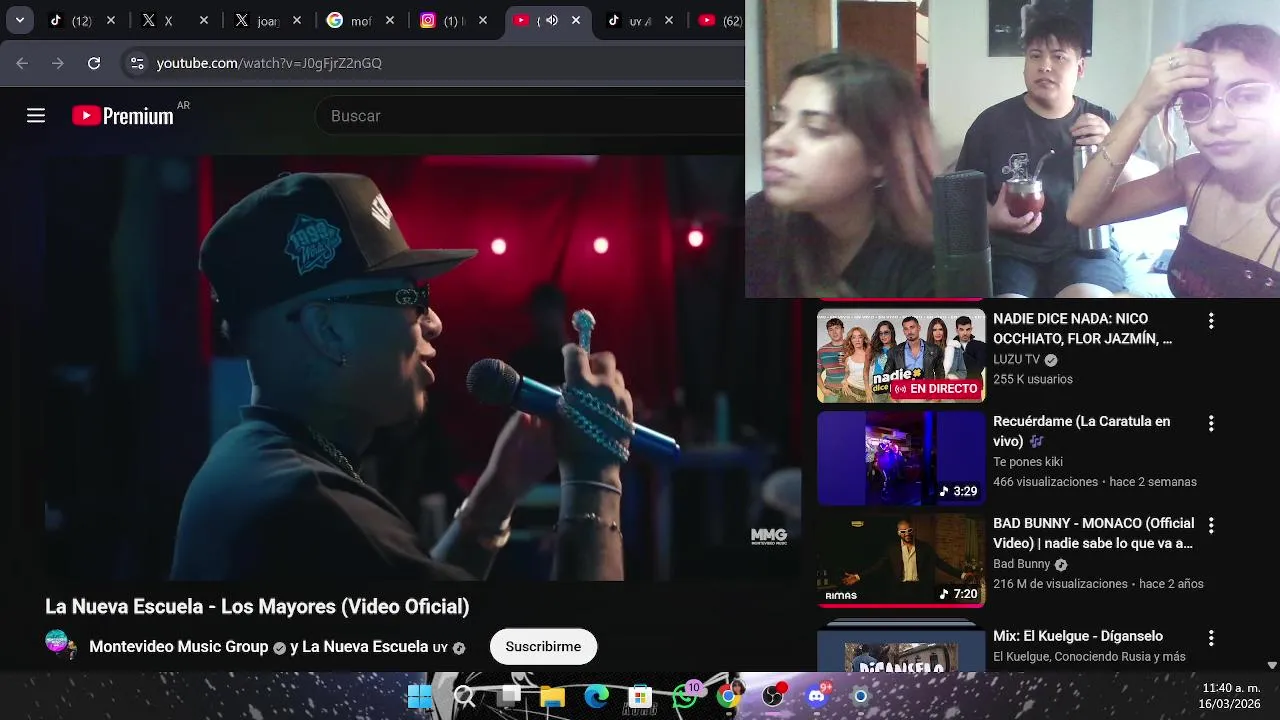Open Recuérdame (La Caratula en vivo) title
Screen dimensions: 1280x720
pos(1082,431)
